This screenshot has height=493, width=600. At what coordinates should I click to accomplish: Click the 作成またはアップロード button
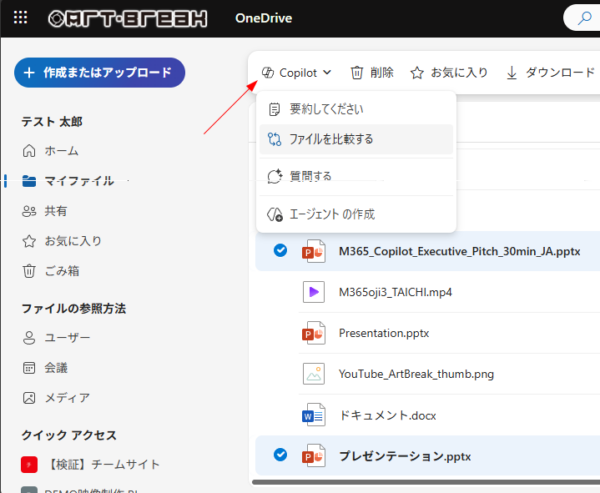coord(99,73)
